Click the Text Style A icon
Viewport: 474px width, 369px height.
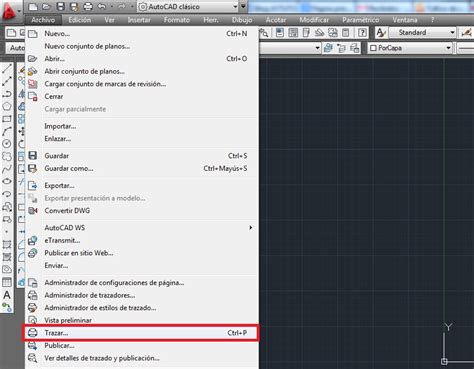coord(381,33)
